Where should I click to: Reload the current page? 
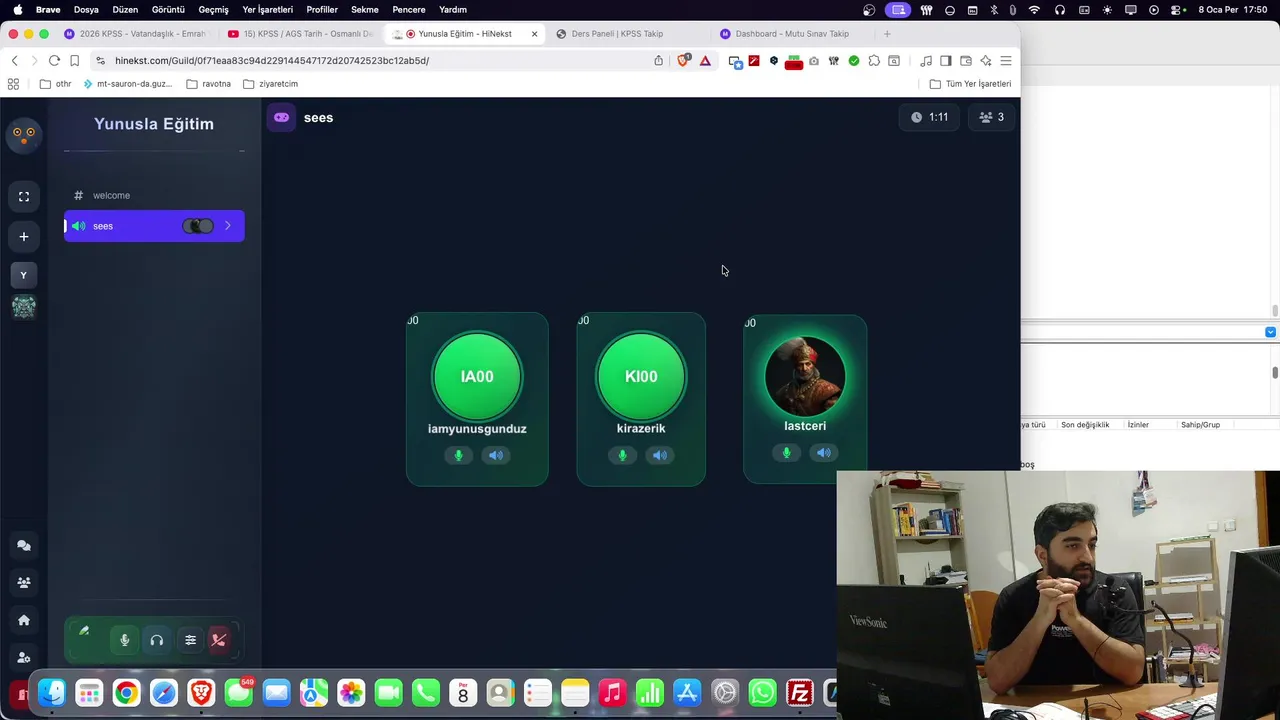pos(54,61)
